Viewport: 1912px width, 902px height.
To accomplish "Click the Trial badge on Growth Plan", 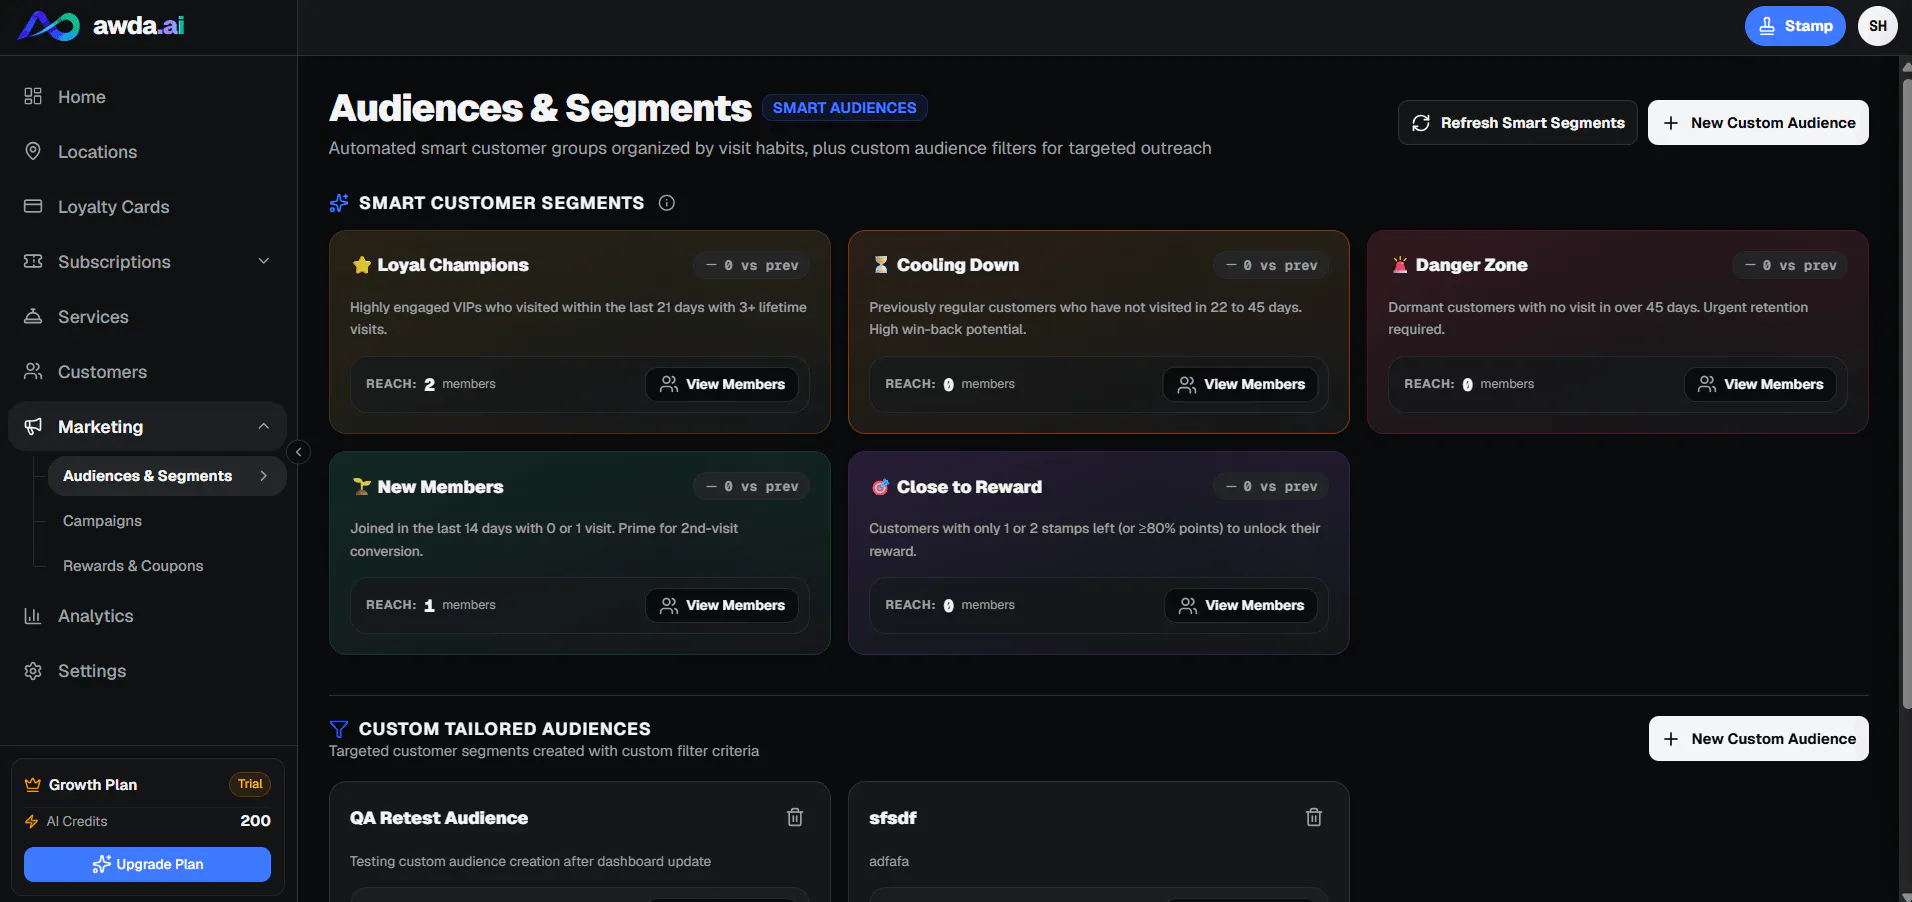I will pyautogui.click(x=250, y=784).
